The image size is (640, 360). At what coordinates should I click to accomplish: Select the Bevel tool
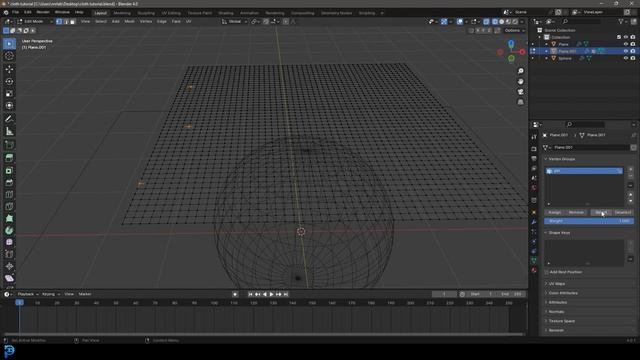[9, 182]
